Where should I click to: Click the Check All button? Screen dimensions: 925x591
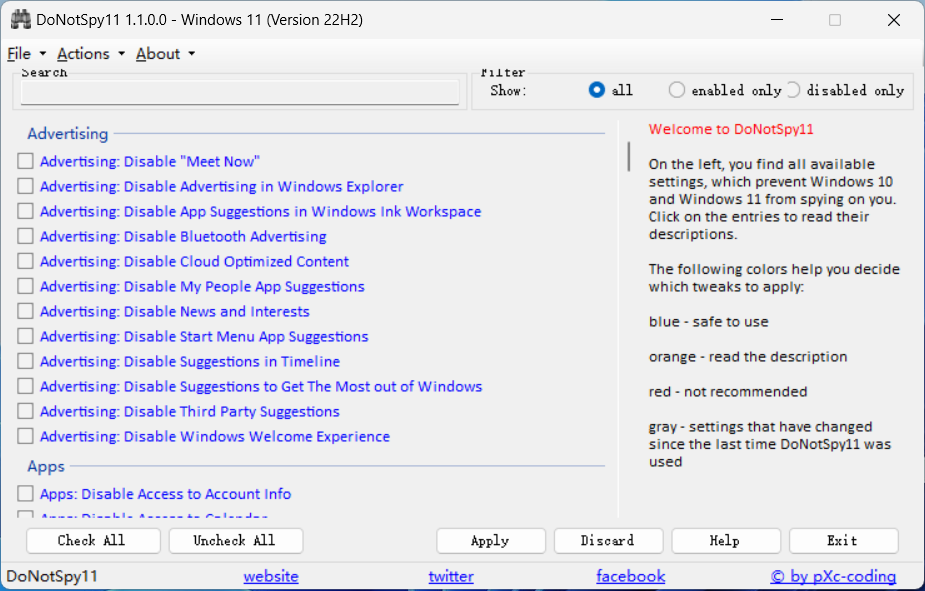[x=93, y=540]
